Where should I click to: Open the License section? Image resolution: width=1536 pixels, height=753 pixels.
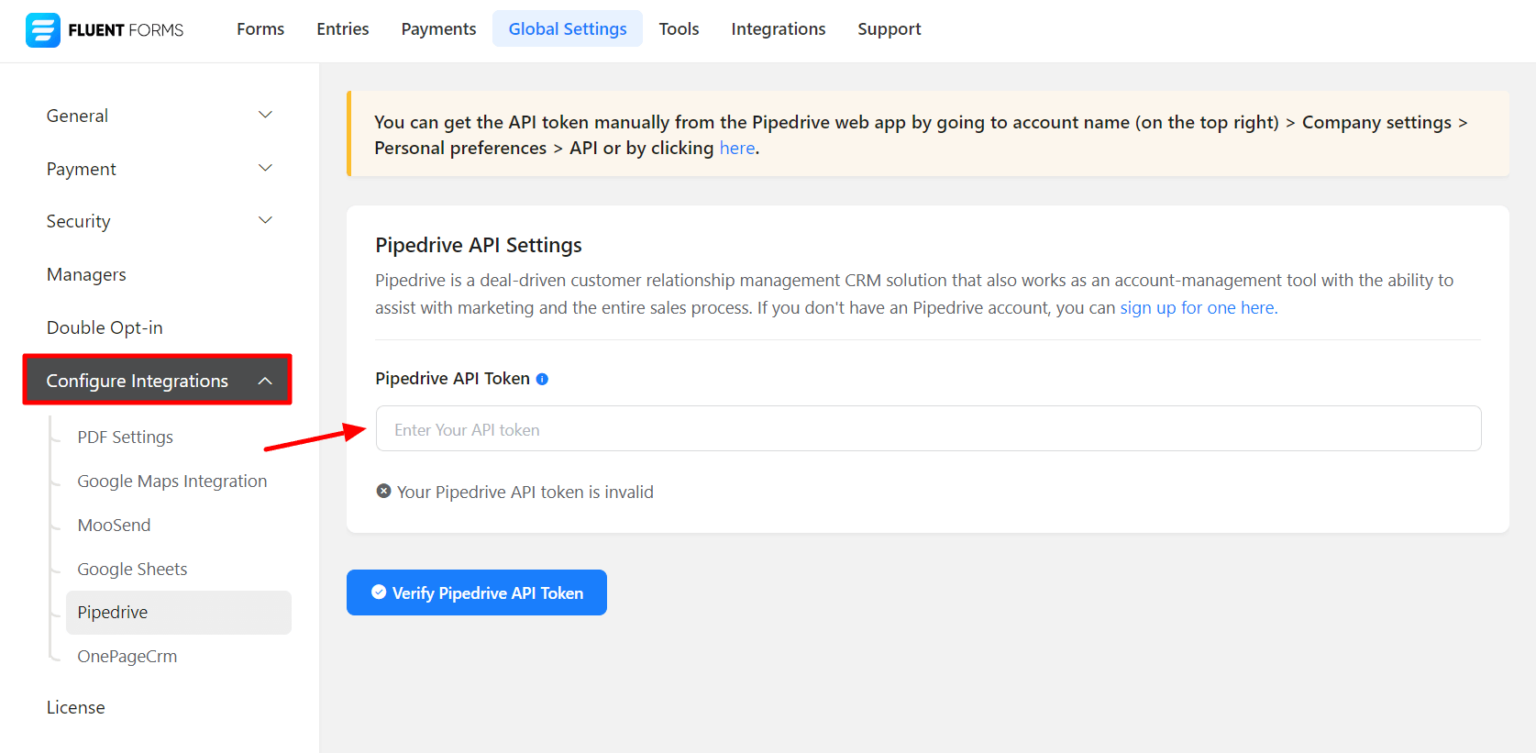click(x=75, y=707)
